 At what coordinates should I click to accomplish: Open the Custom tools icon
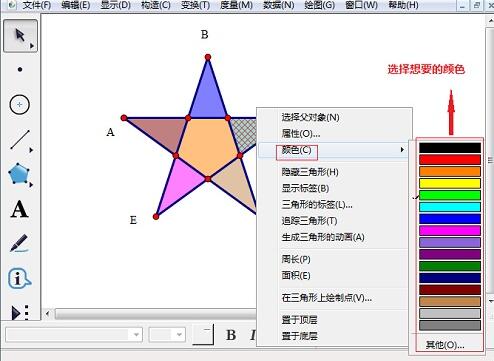click(x=20, y=313)
